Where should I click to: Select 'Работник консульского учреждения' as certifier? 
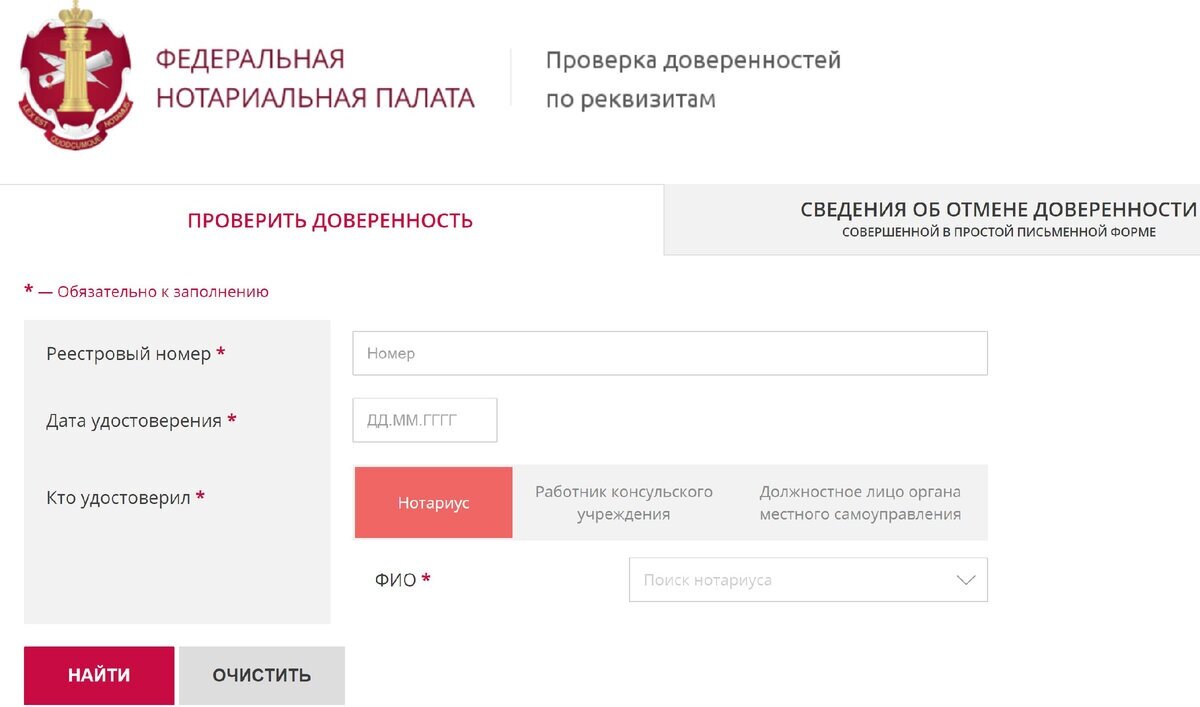click(625, 502)
